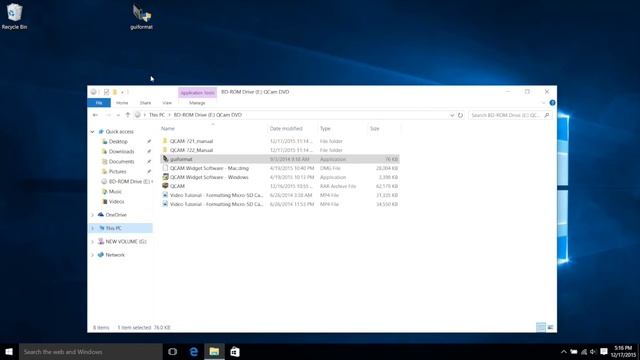
Task: Switch to the View ribbon tab
Action: click(x=167, y=103)
